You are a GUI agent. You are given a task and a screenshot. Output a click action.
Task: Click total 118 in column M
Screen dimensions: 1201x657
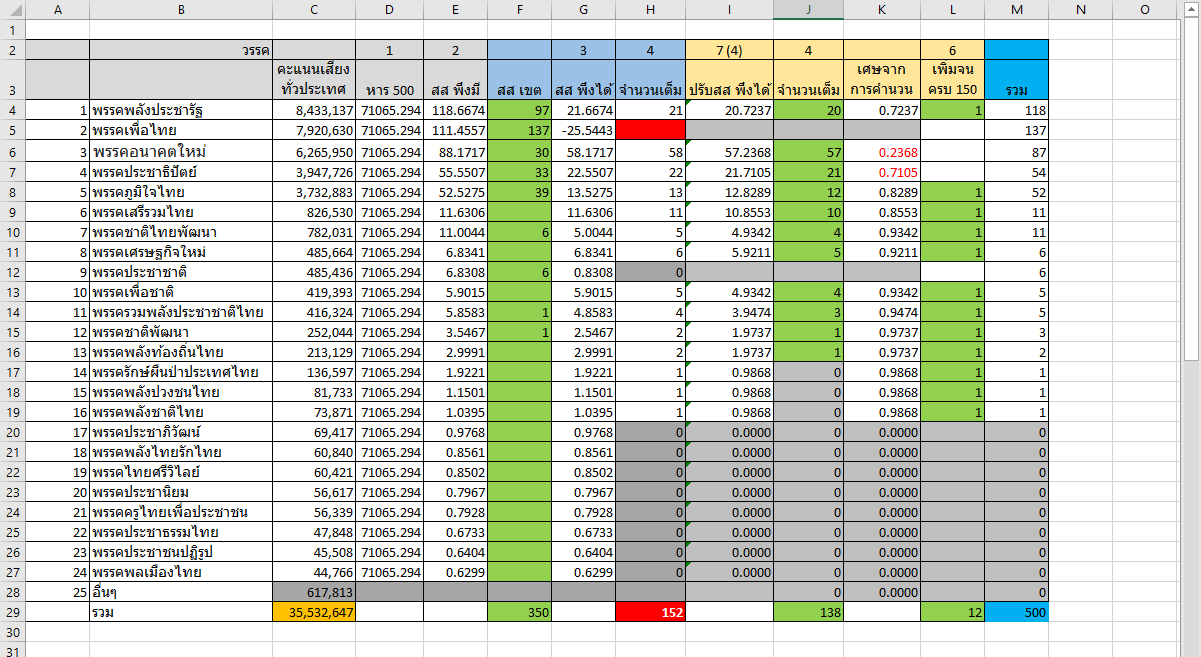1016,110
